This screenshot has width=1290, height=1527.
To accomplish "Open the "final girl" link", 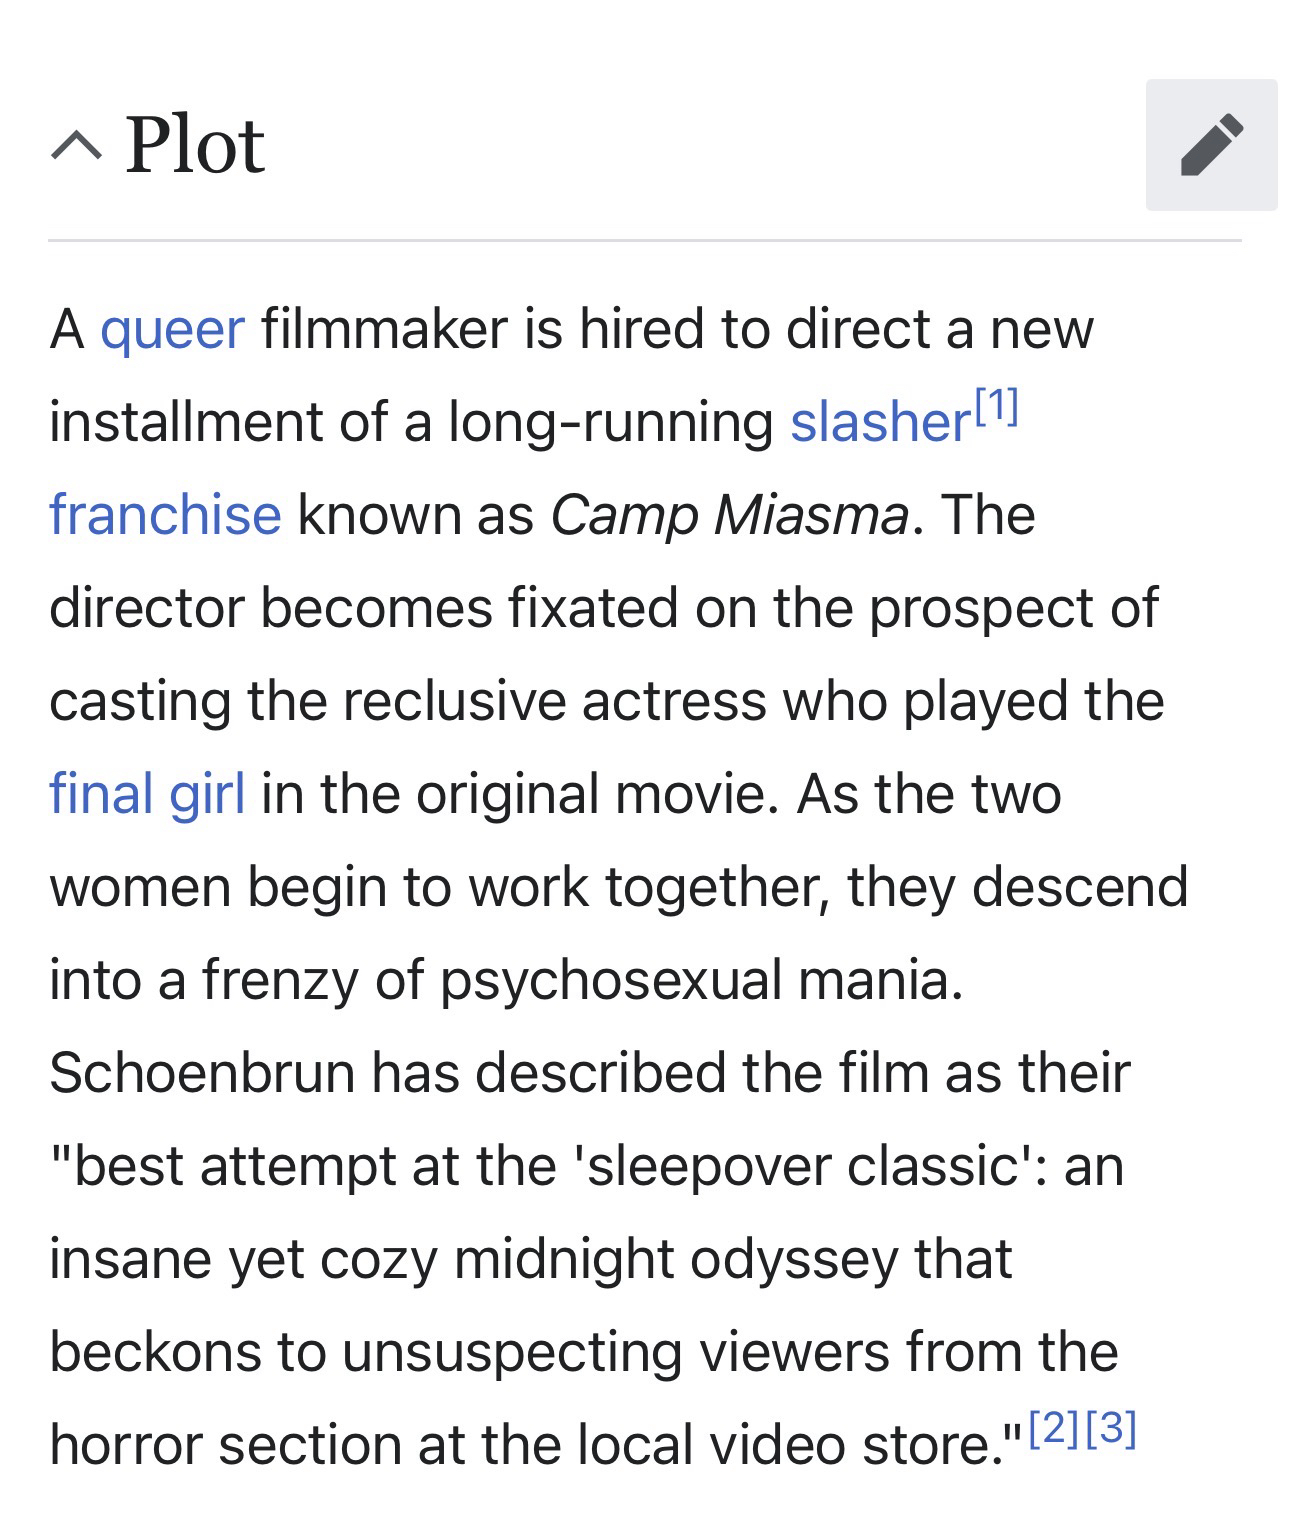I will pos(147,794).
